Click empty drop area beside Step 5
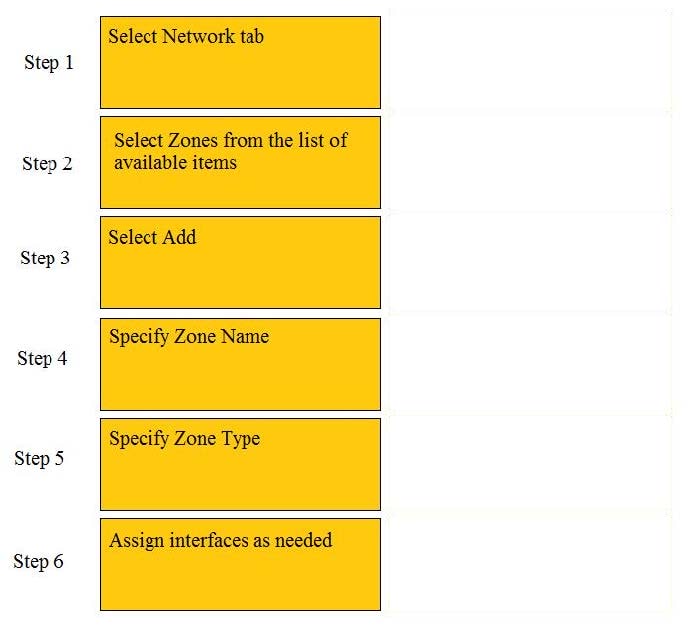Screen dimensions: 695x629 [x=530, y=464]
